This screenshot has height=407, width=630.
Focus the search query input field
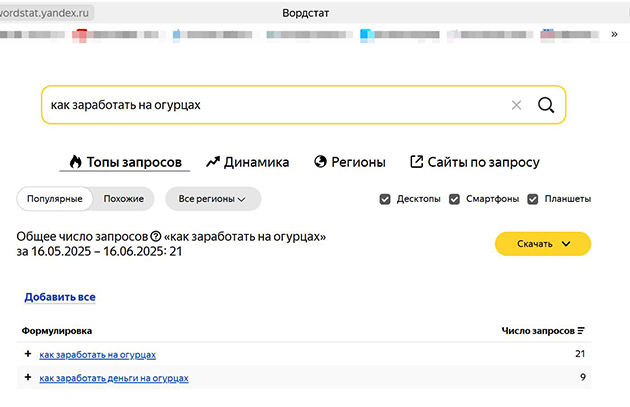(277, 105)
